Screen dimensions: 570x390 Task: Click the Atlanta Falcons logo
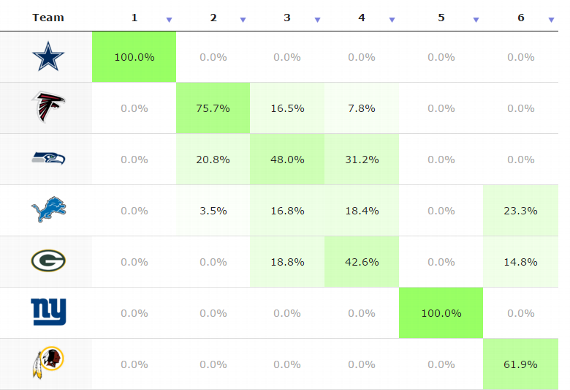tap(48, 107)
